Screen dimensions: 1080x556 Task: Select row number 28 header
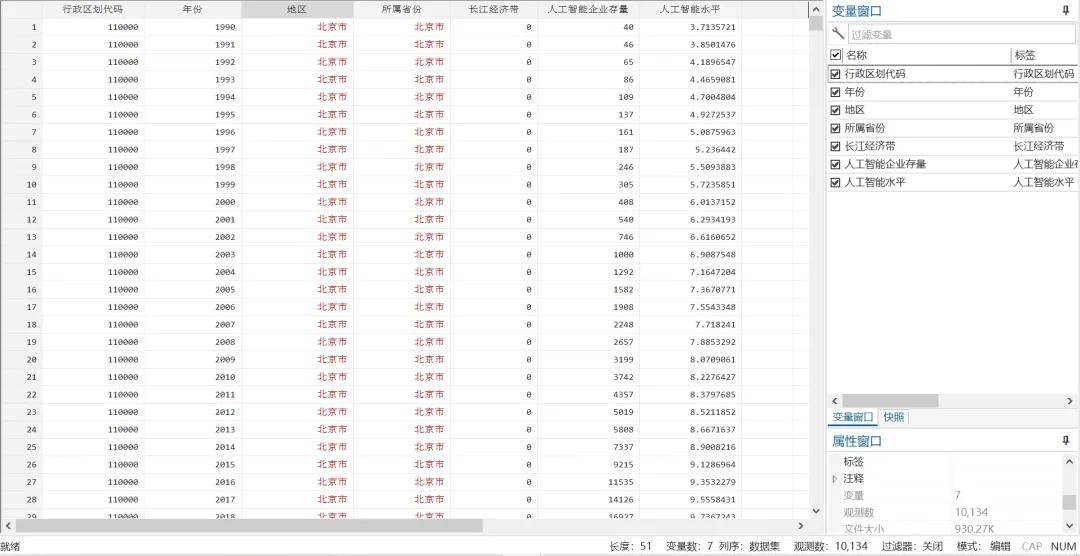(x=21, y=500)
